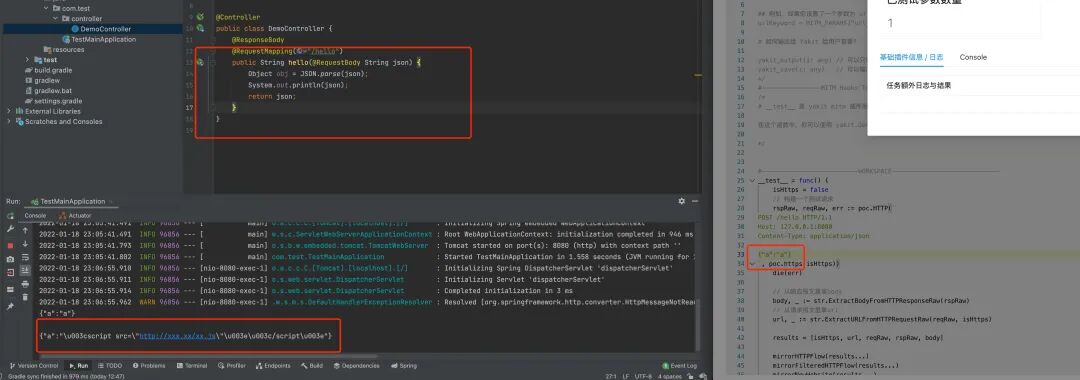Image resolution: width=1080 pixels, height=380 pixels.
Task: Jump down the stack trace arrow
Action: pyautogui.click(x=25, y=243)
